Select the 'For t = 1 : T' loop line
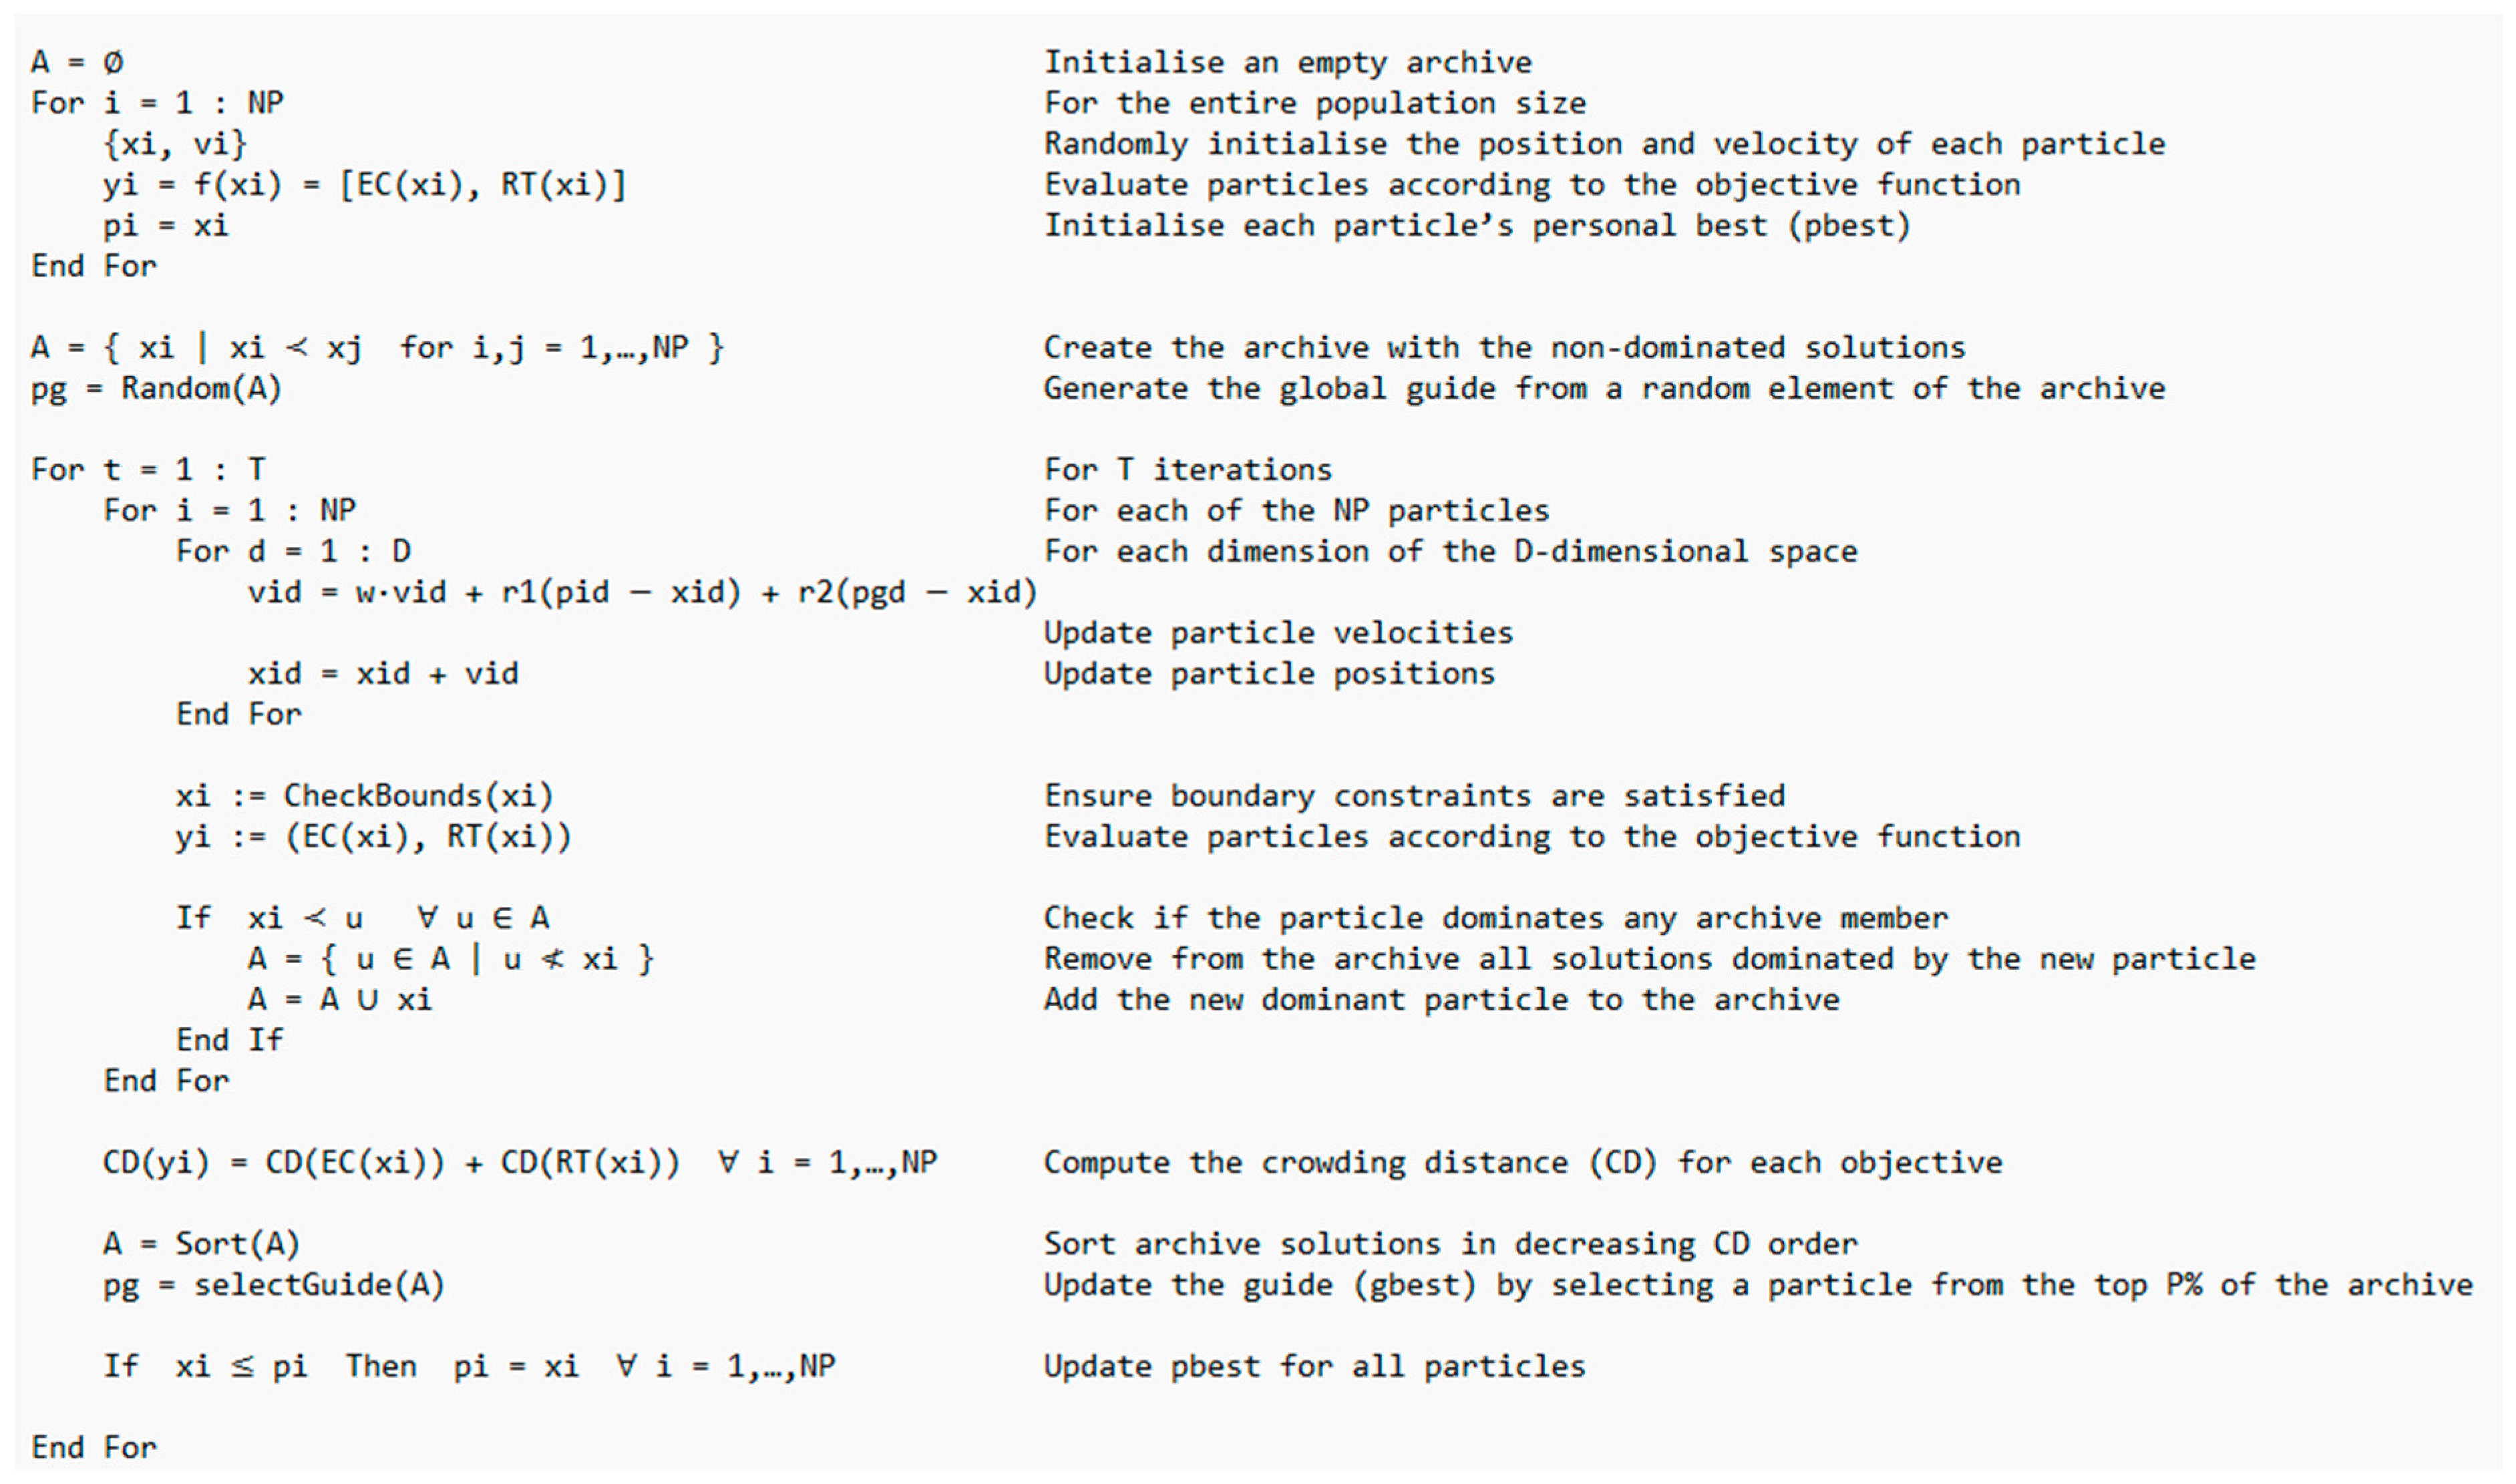2516x1484 pixels. pos(148,470)
